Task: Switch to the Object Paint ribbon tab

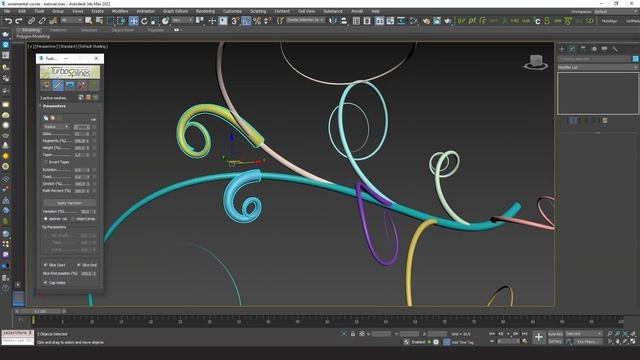Action: [122, 30]
